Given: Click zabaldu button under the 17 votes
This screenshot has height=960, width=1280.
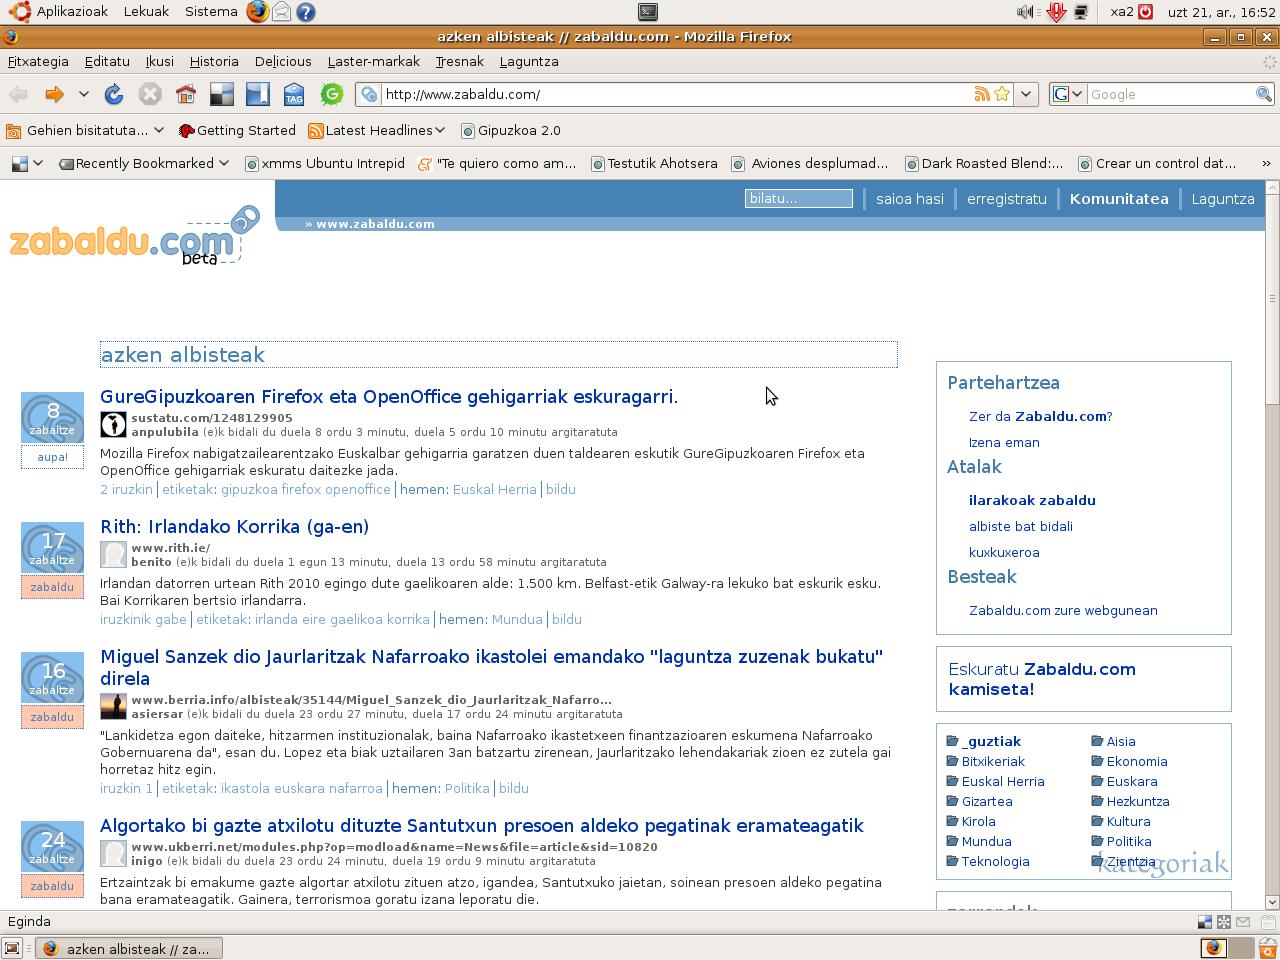Looking at the screenshot, I should [52, 587].
